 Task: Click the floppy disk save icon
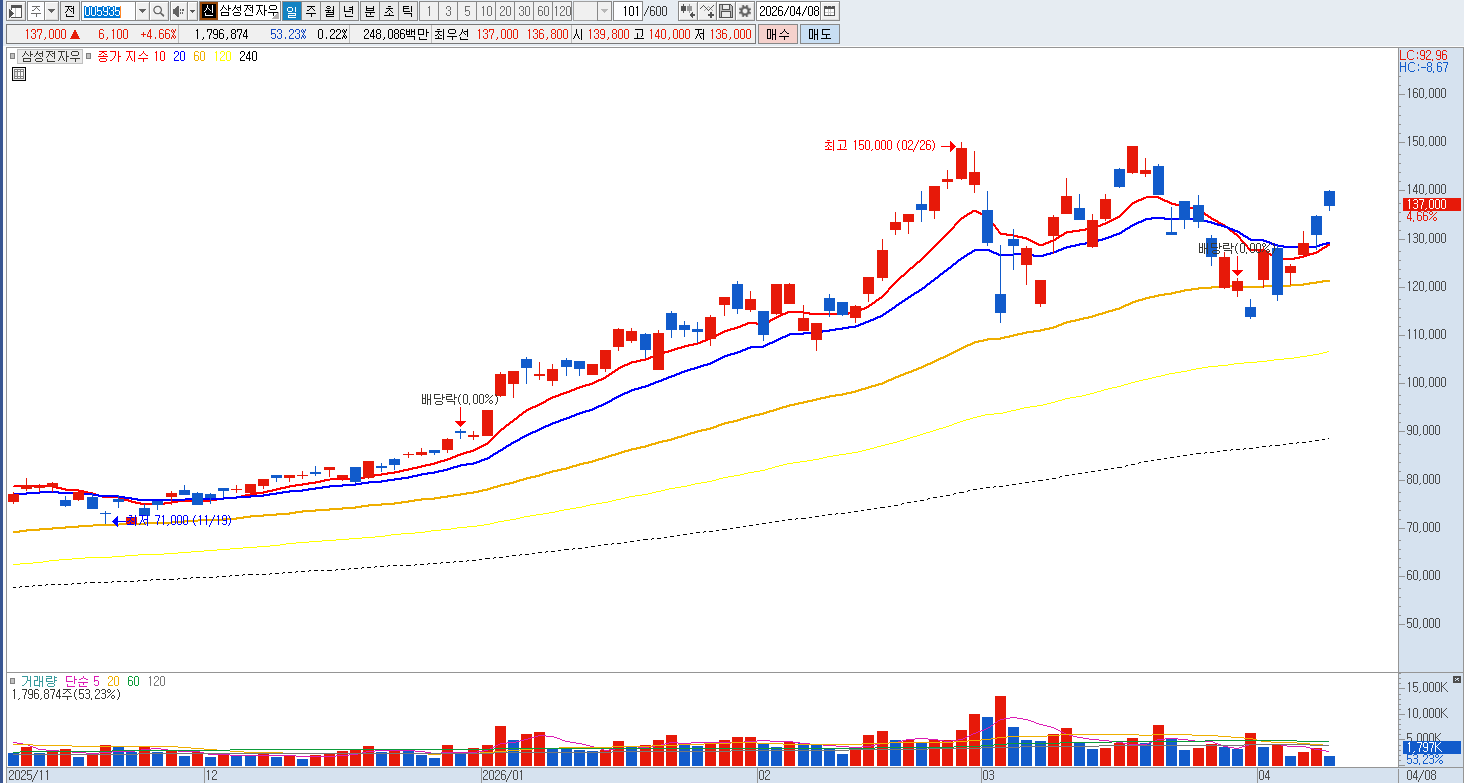click(726, 11)
